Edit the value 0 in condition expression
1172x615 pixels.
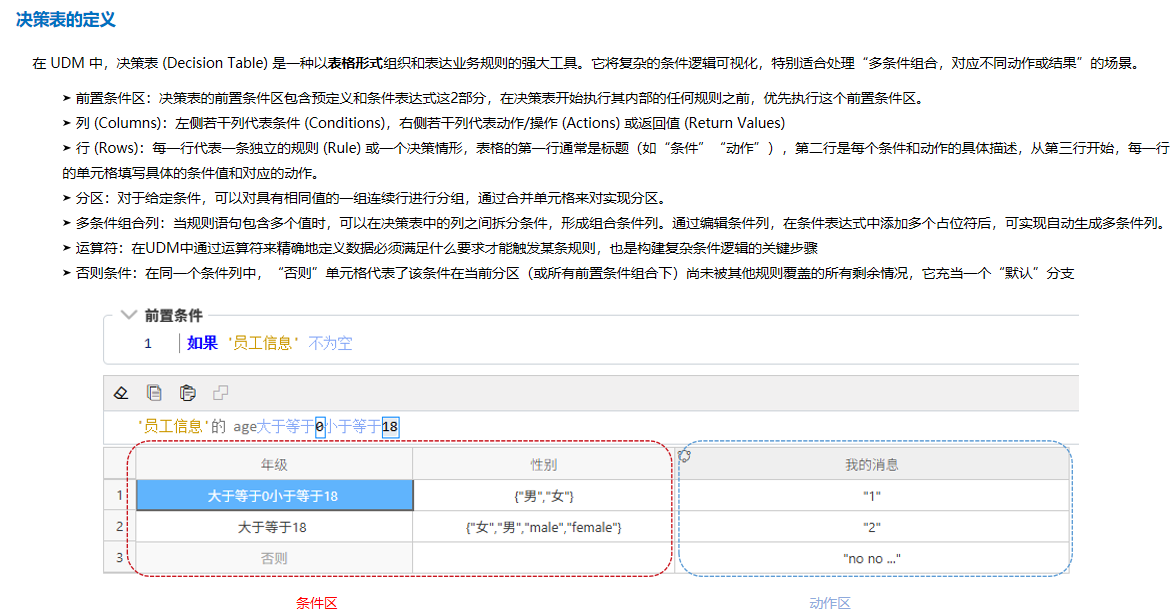point(319,427)
